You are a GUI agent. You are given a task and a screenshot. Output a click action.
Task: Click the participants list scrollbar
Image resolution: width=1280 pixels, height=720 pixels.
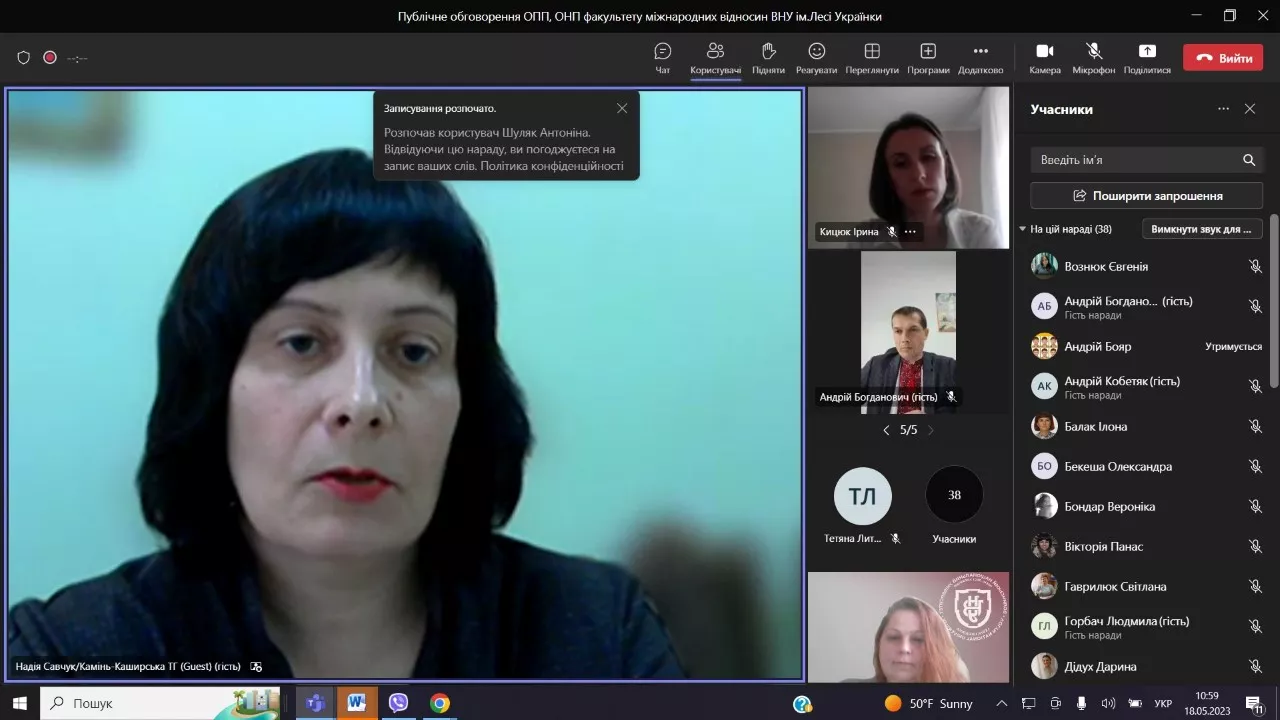1273,300
